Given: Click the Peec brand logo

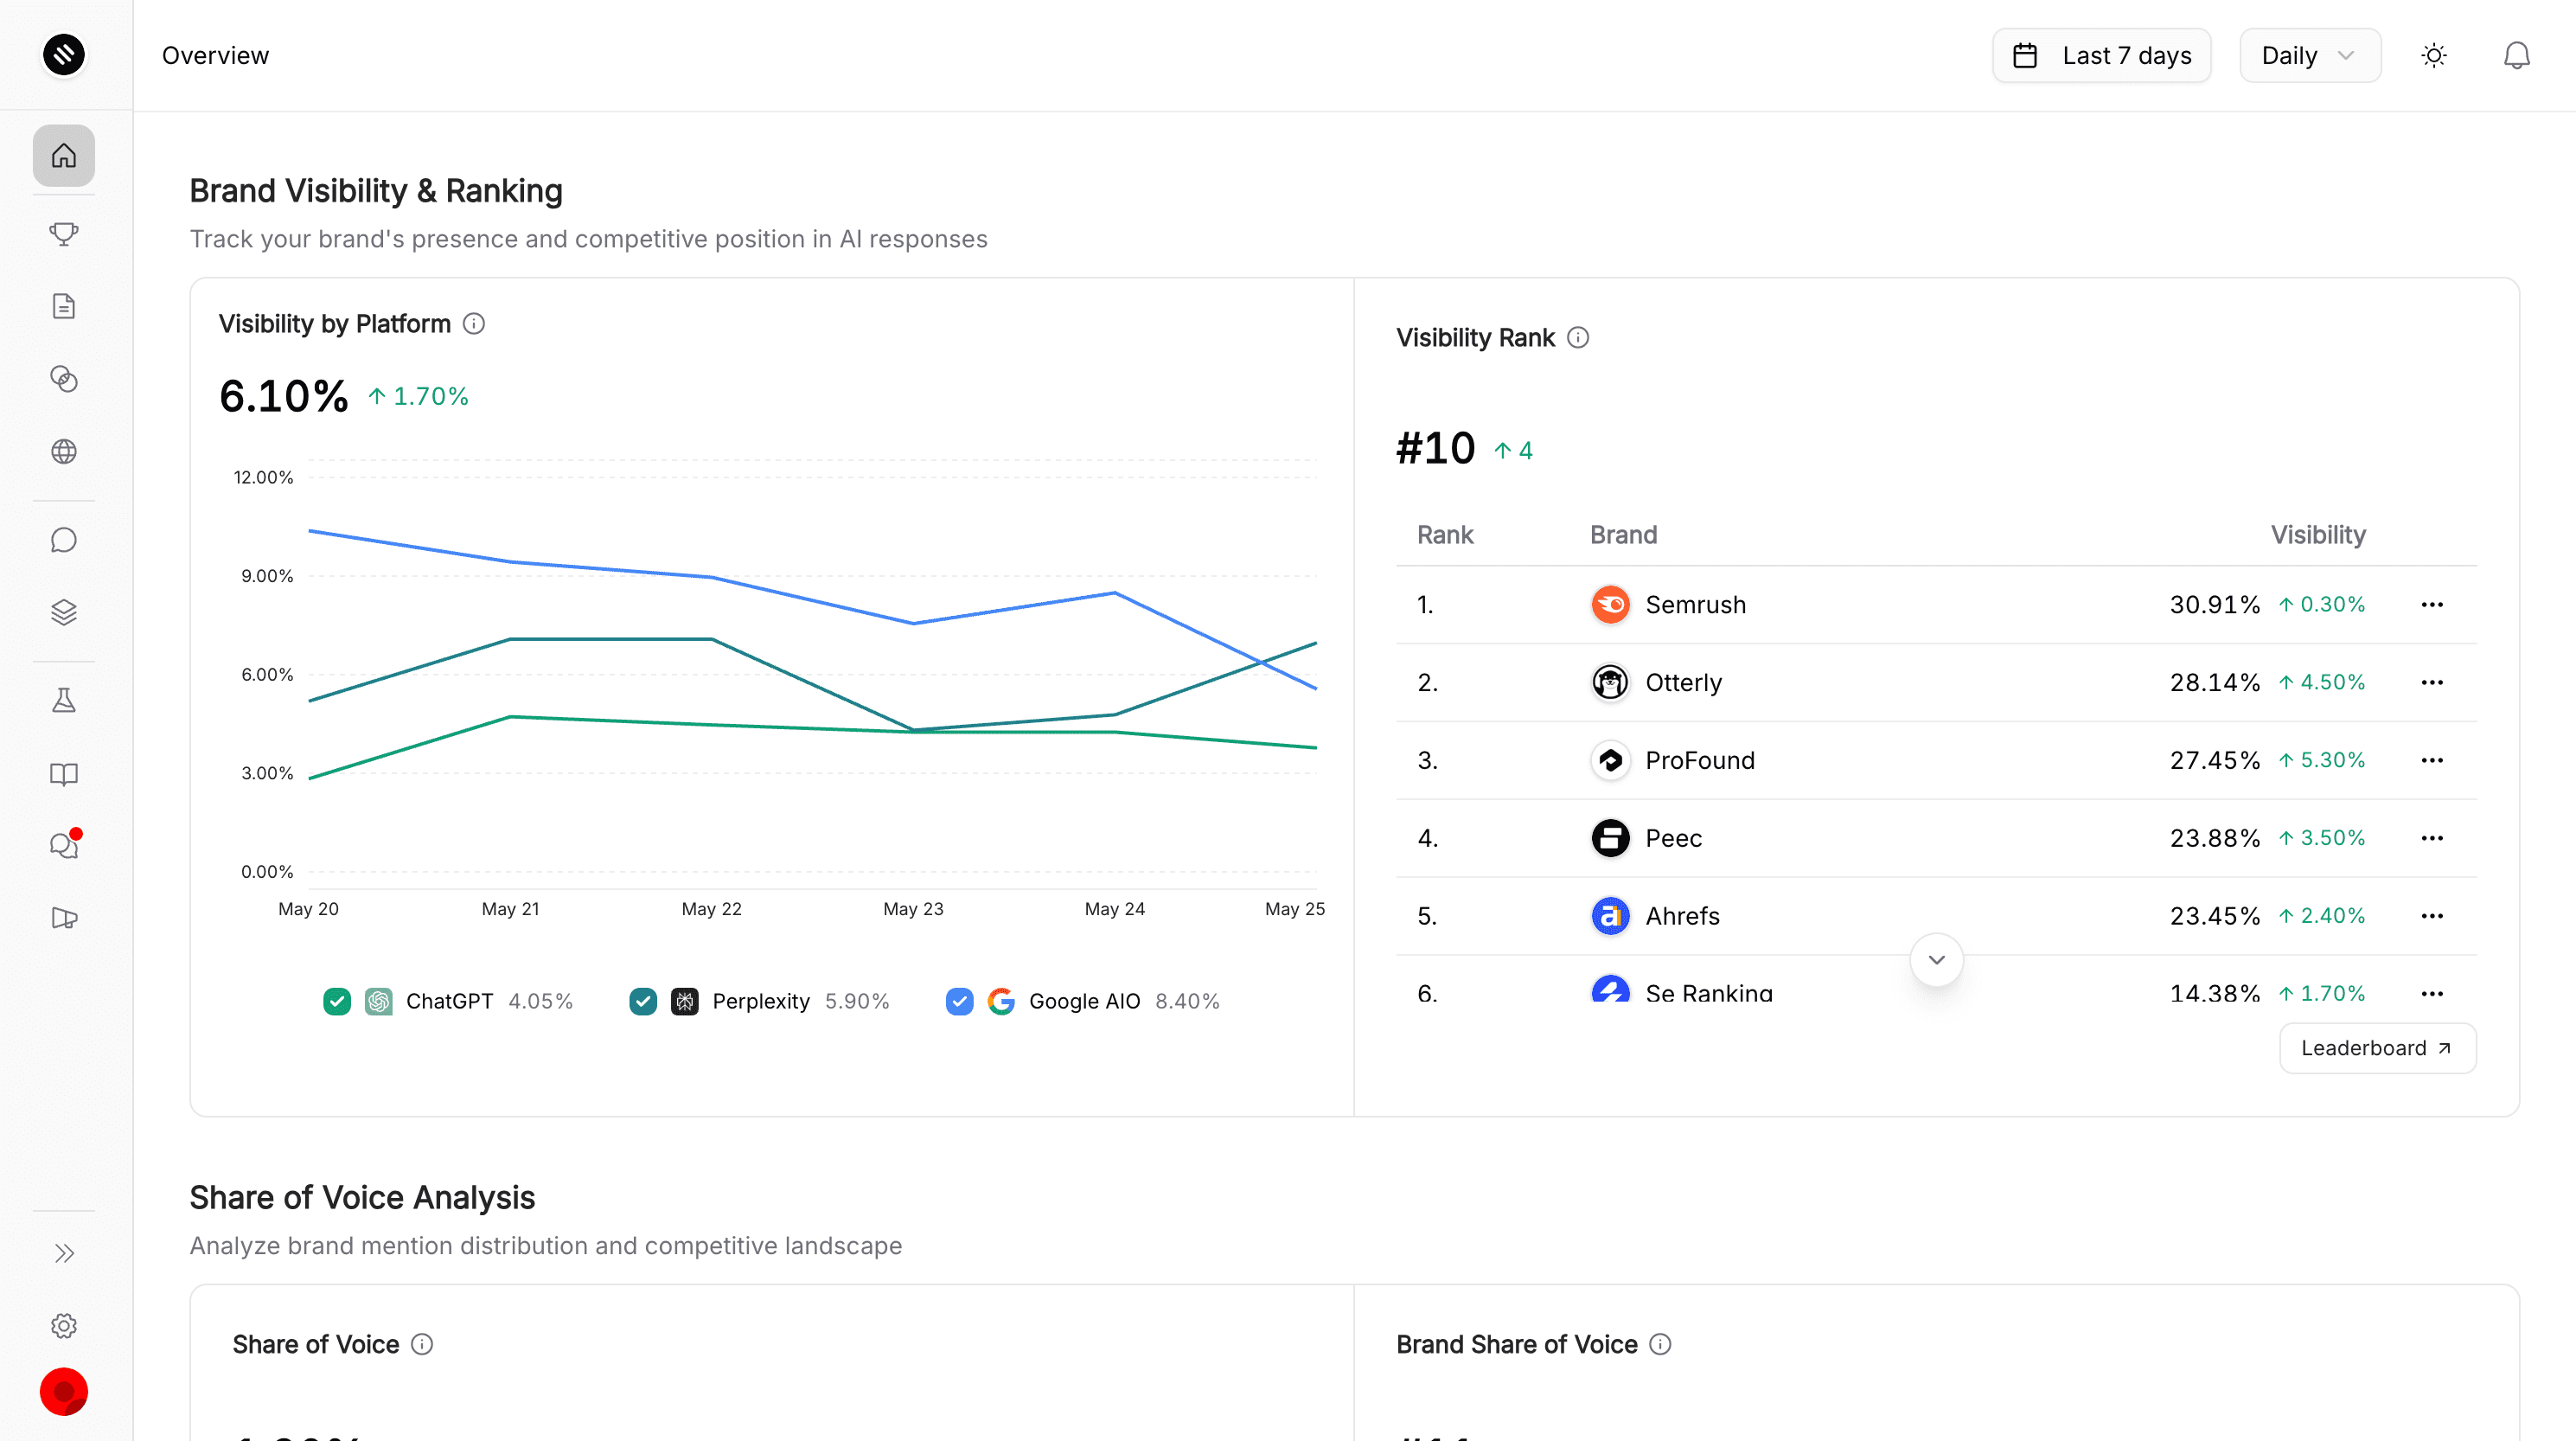Looking at the screenshot, I should tap(1610, 838).
